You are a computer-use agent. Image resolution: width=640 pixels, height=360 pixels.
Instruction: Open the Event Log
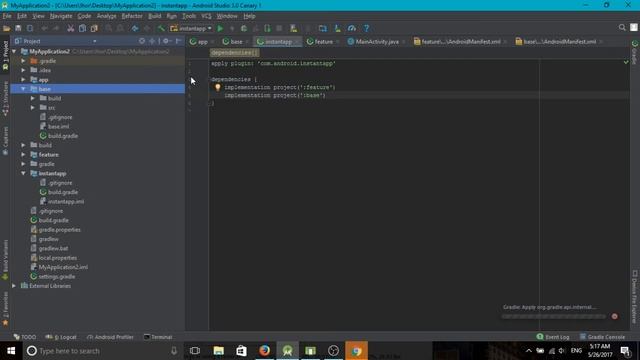pos(553,337)
